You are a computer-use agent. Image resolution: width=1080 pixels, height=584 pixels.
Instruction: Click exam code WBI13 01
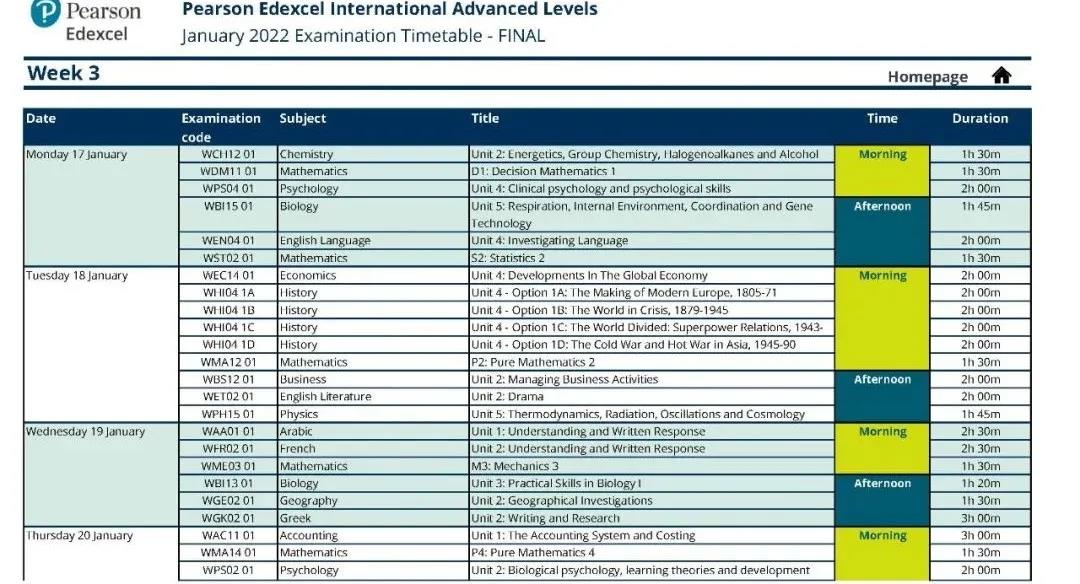point(228,483)
